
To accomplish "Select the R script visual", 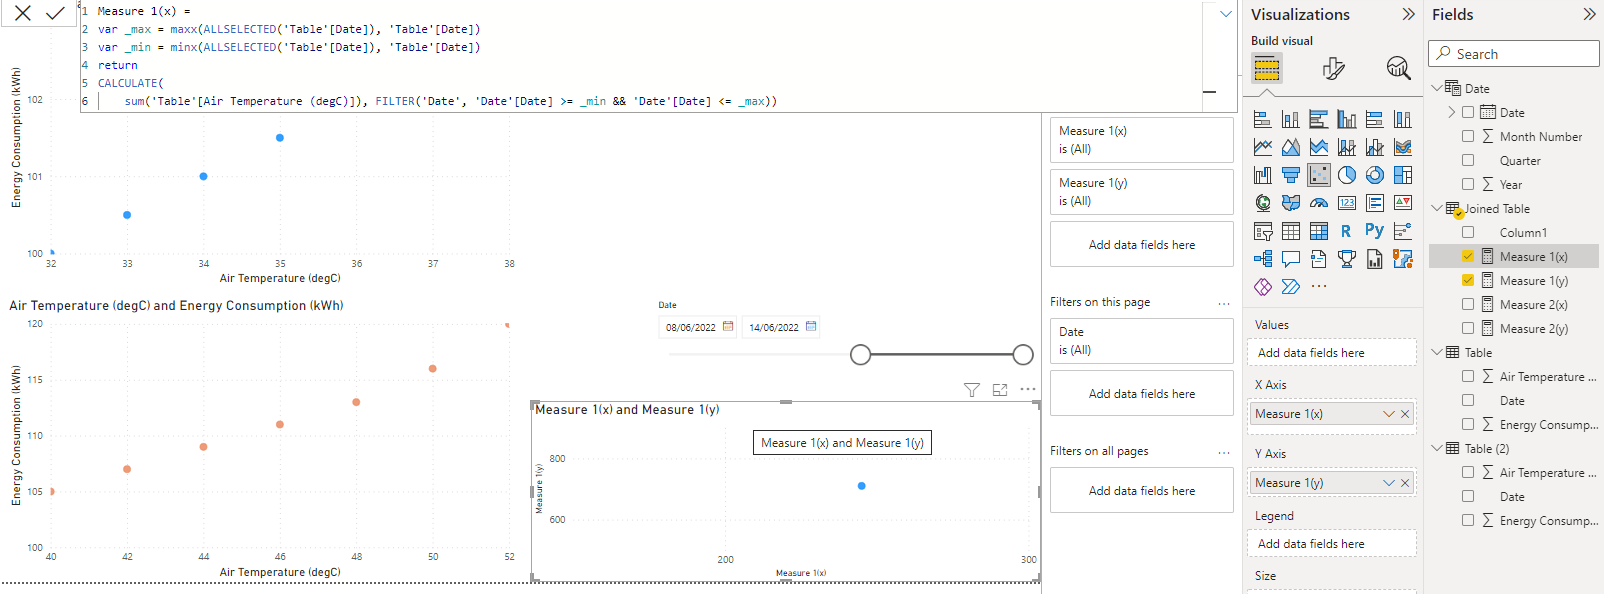I will pos(1346,231).
